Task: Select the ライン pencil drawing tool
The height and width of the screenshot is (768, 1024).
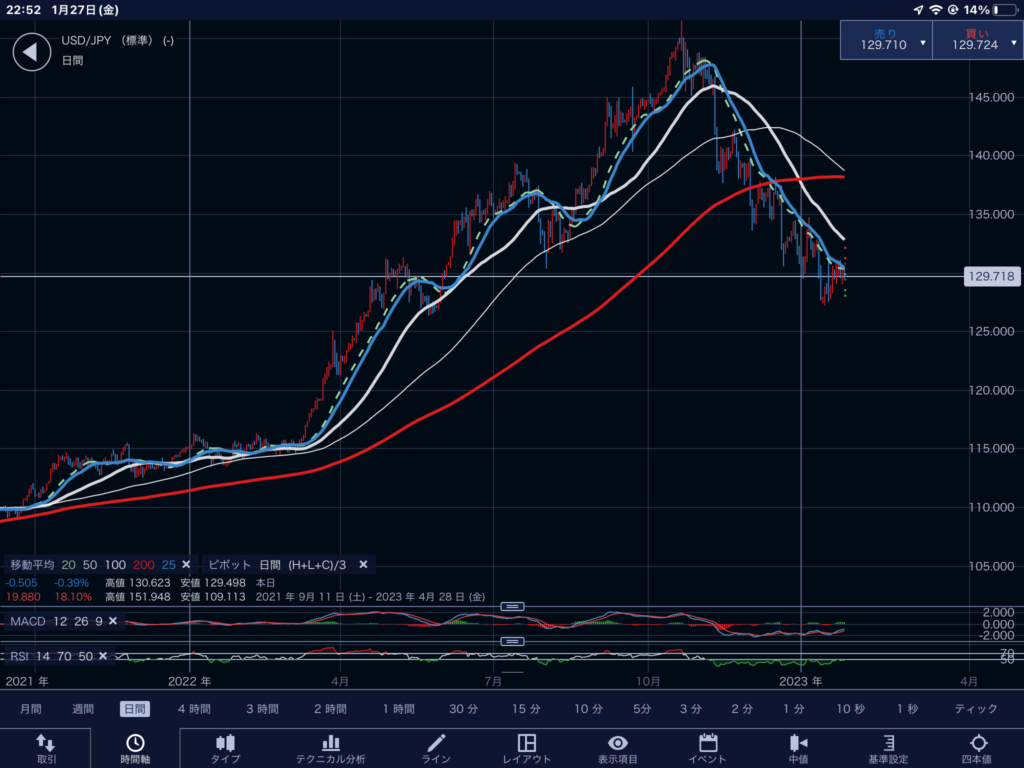Action: click(436, 748)
